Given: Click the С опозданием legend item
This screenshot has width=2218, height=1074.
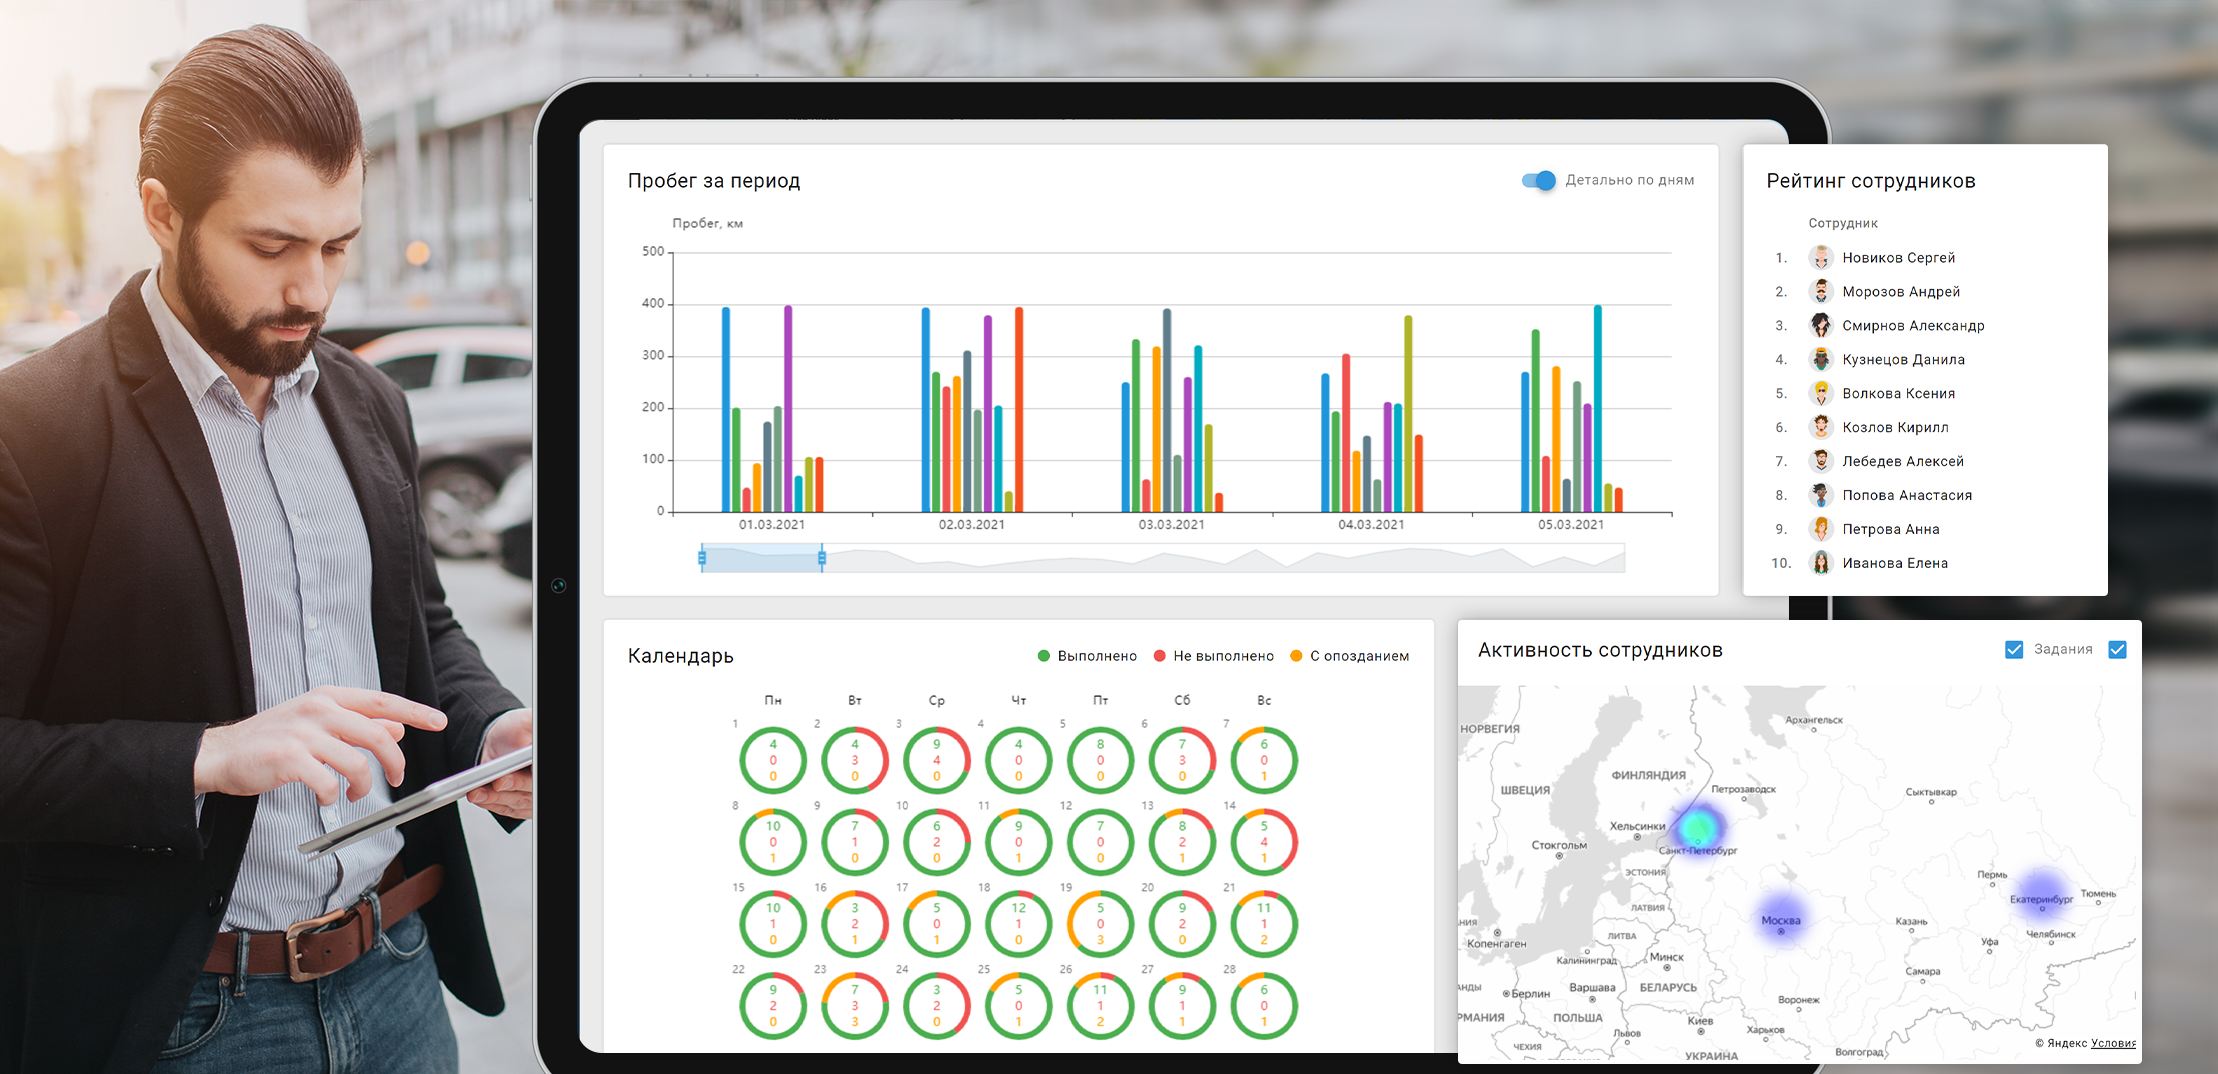Looking at the screenshot, I should coord(1349,656).
